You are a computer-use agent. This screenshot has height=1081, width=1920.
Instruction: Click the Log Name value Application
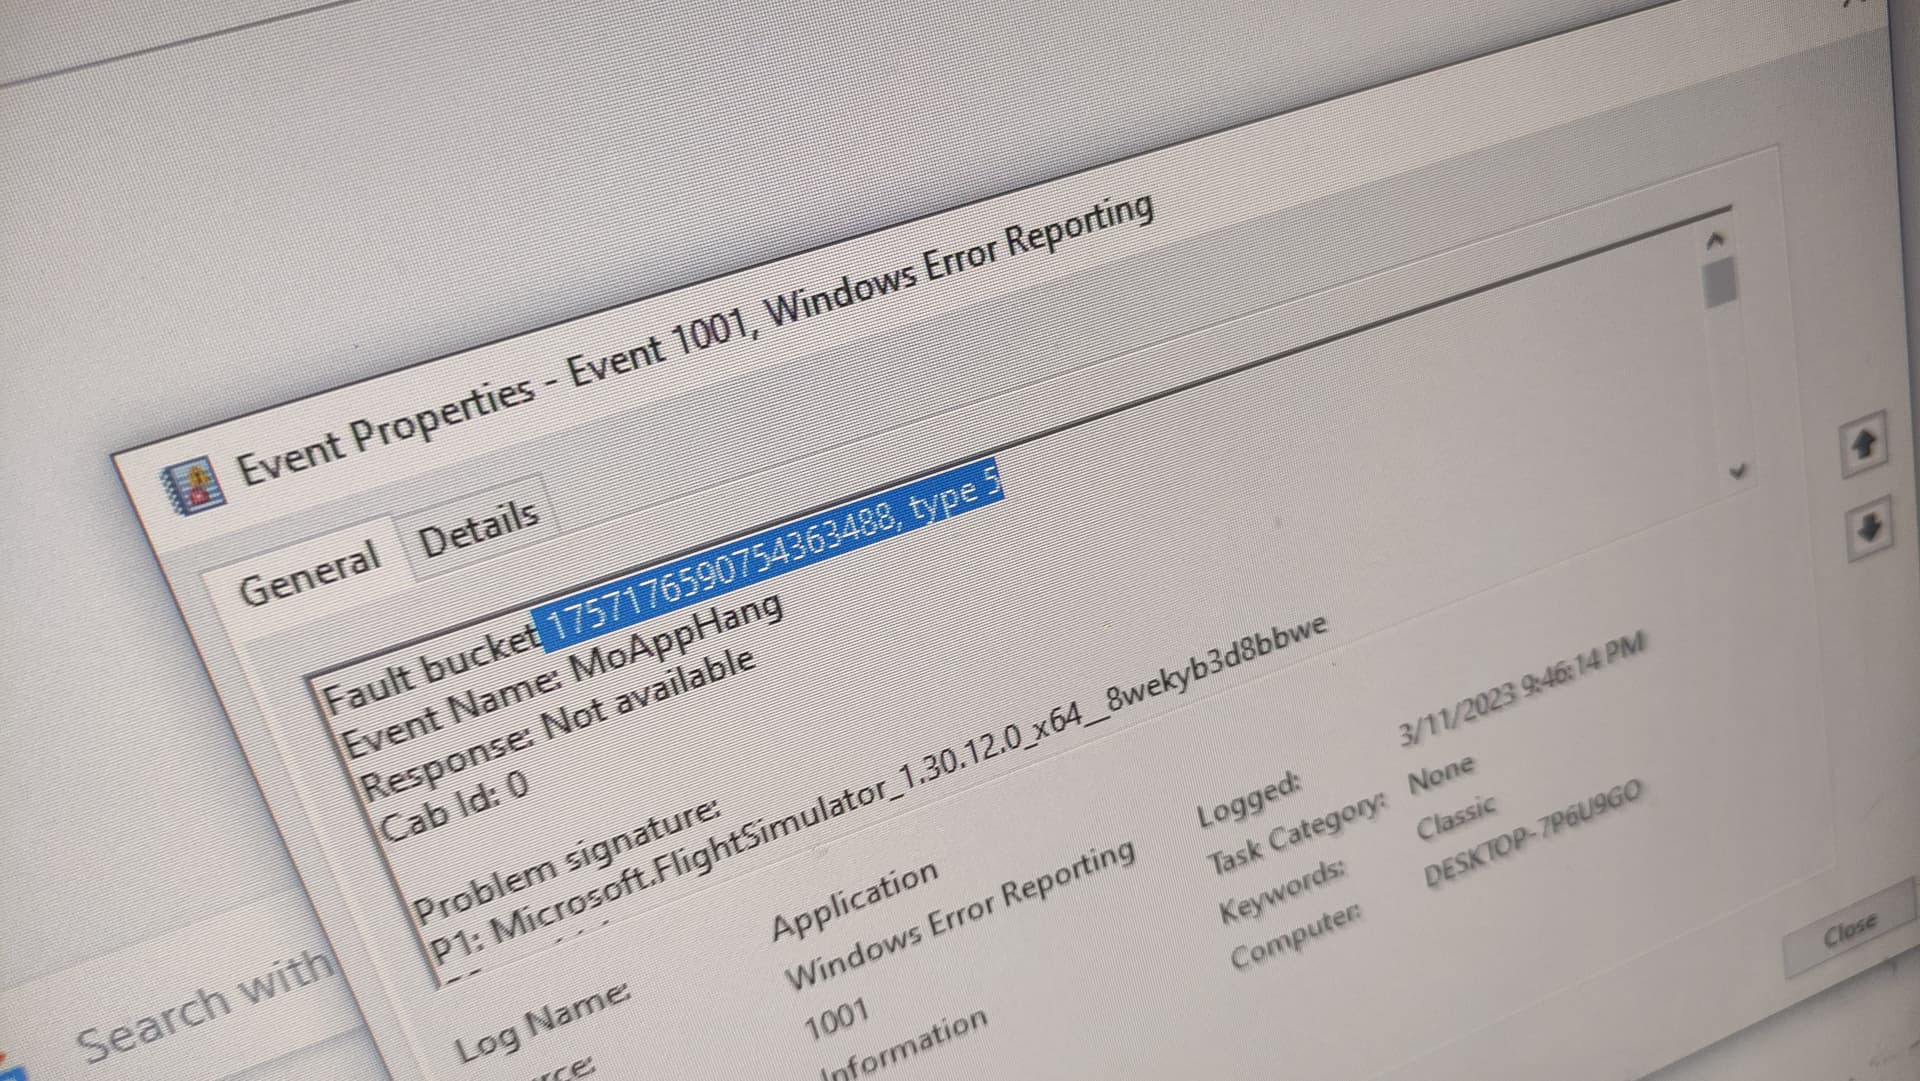(855, 900)
